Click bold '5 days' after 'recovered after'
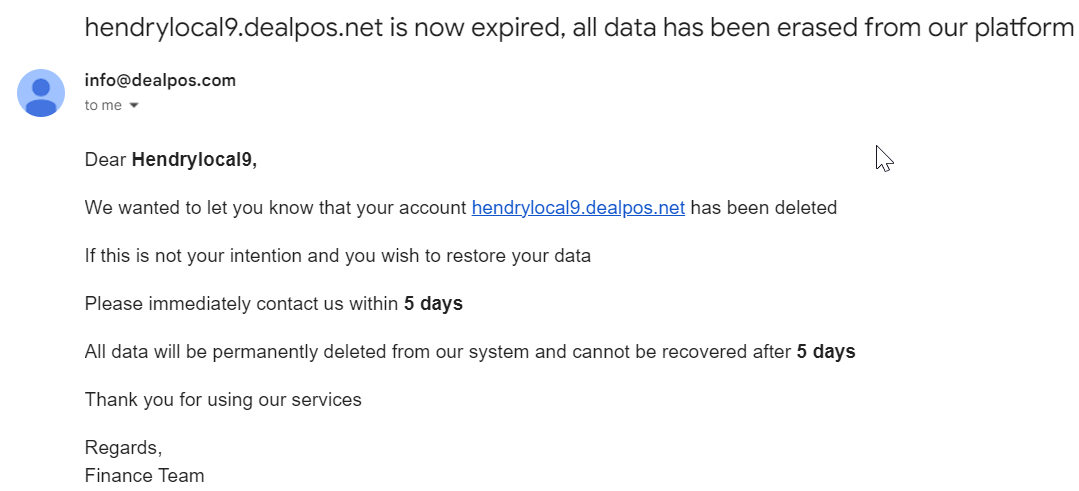1079x491 pixels. point(826,351)
